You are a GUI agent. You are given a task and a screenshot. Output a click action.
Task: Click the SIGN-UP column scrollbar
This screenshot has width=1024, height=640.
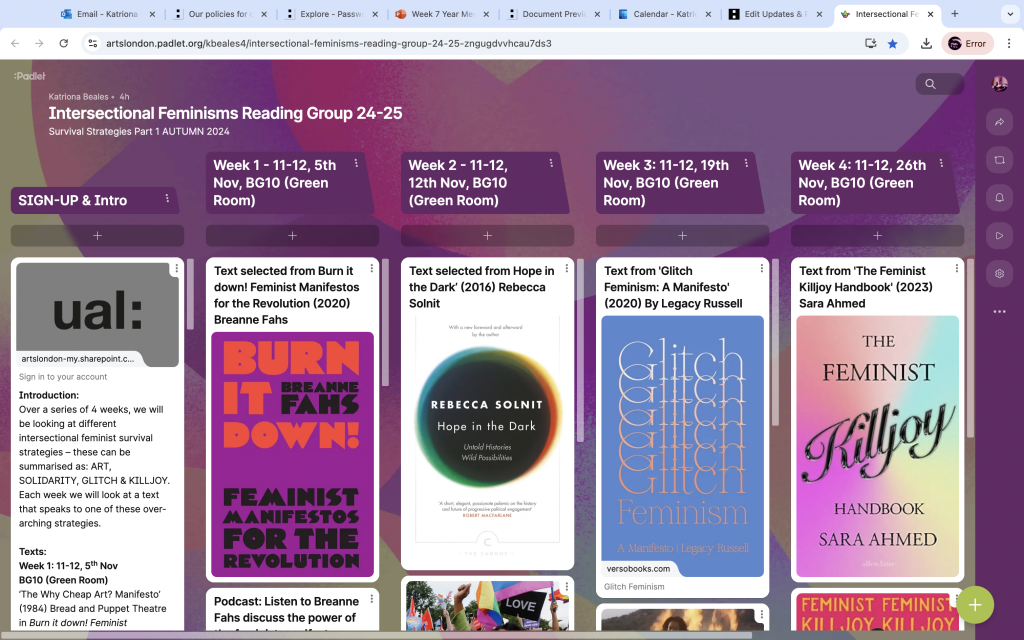tap(190, 294)
